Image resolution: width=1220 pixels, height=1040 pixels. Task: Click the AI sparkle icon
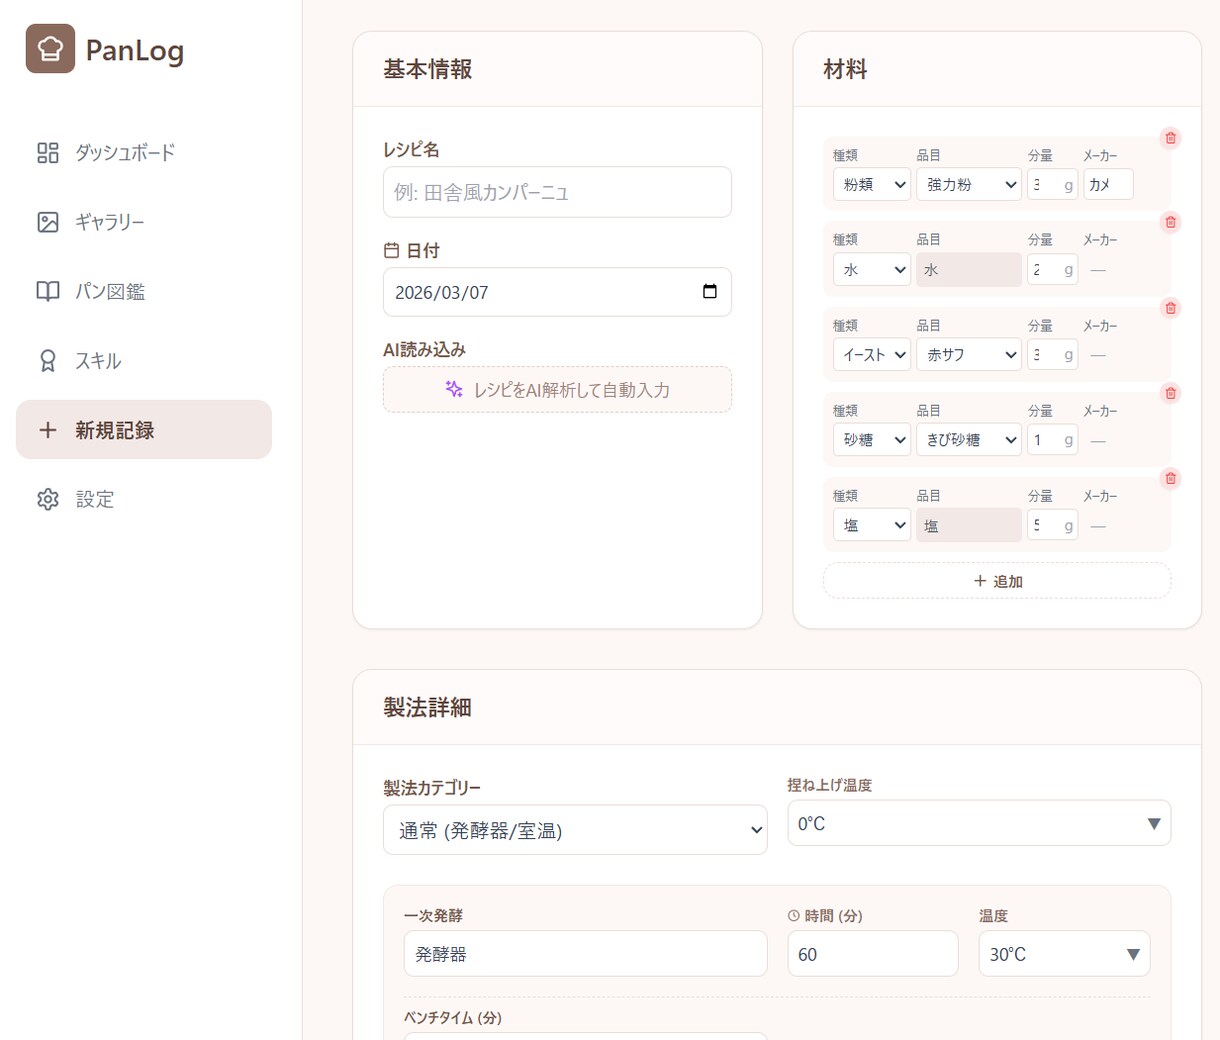coord(454,389)
